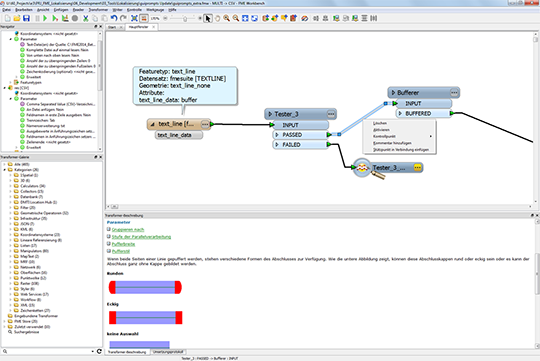Expand the Calculators category
540x361 pixels.
pyautogui.click(x=11, y=186)
